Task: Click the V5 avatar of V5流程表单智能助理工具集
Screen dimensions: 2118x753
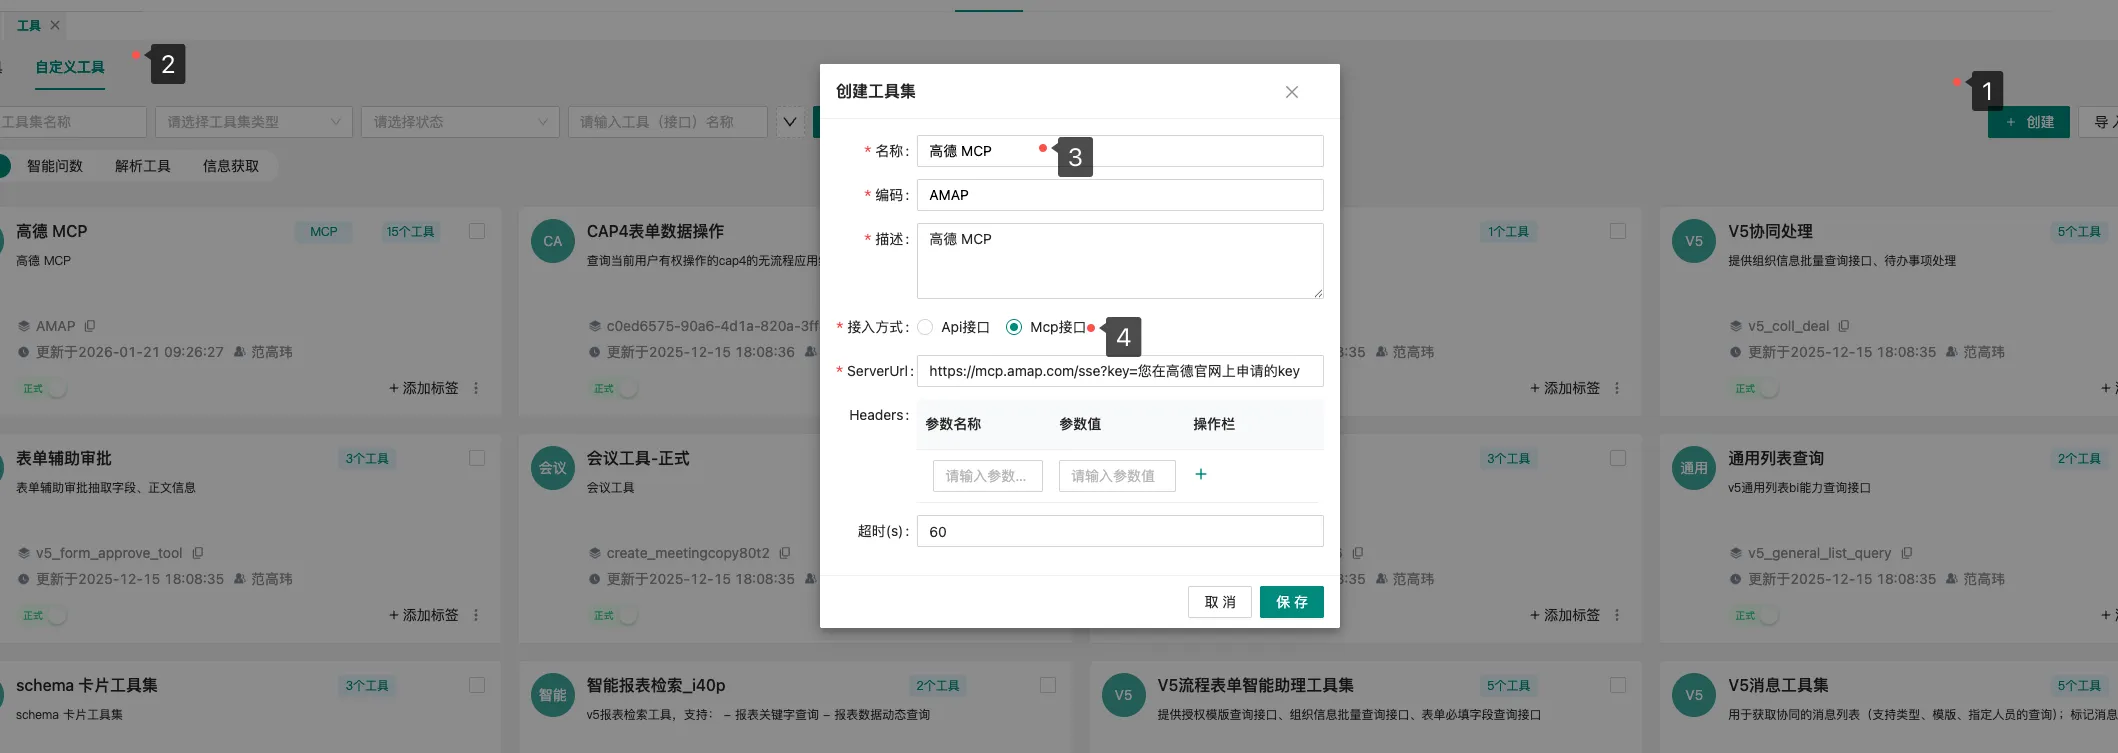Action: 1123,695
